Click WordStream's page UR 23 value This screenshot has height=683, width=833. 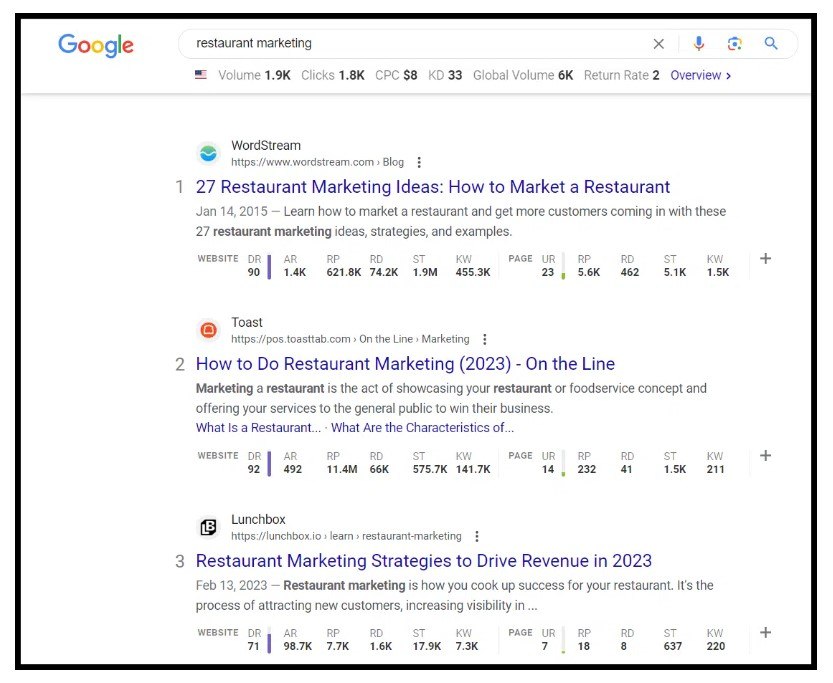[x=548, y=272]
